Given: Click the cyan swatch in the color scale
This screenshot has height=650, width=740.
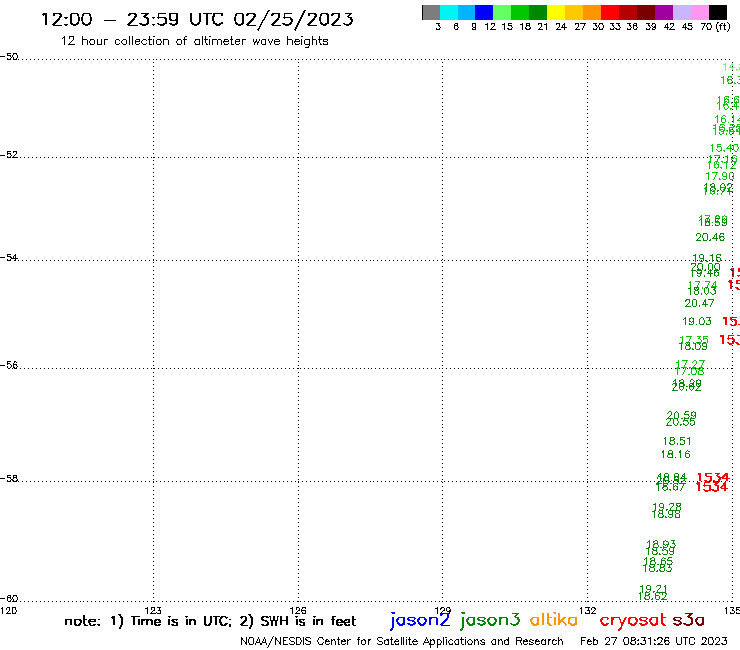Looking at the screenshot, I should [x=449, y=12].
